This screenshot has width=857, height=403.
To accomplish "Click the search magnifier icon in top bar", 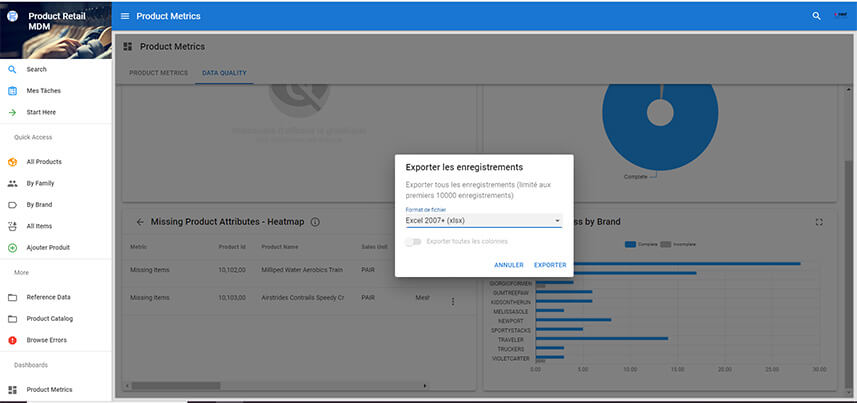I will (x=817, y=16).
